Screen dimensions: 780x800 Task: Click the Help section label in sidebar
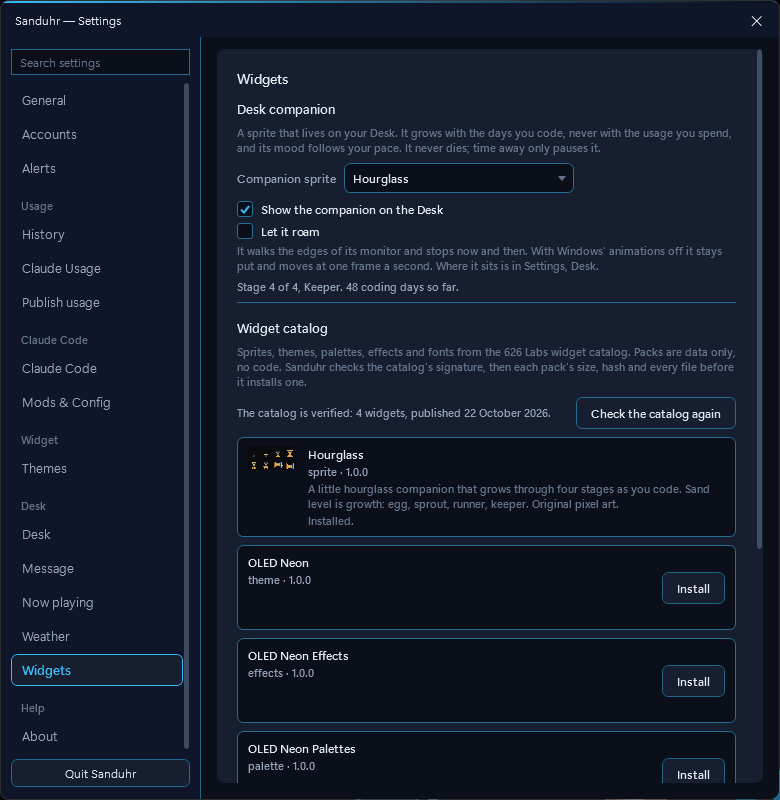[x=33, y=708]
